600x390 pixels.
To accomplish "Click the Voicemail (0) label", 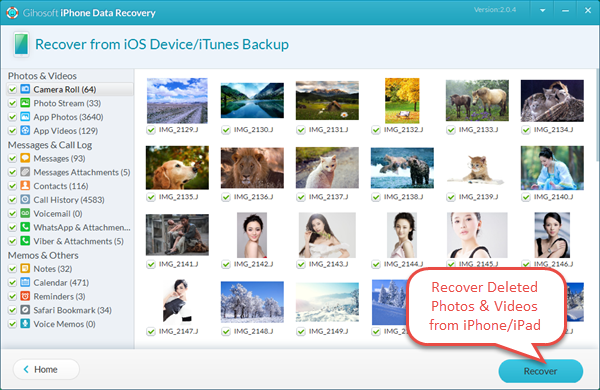I will 58,214.
